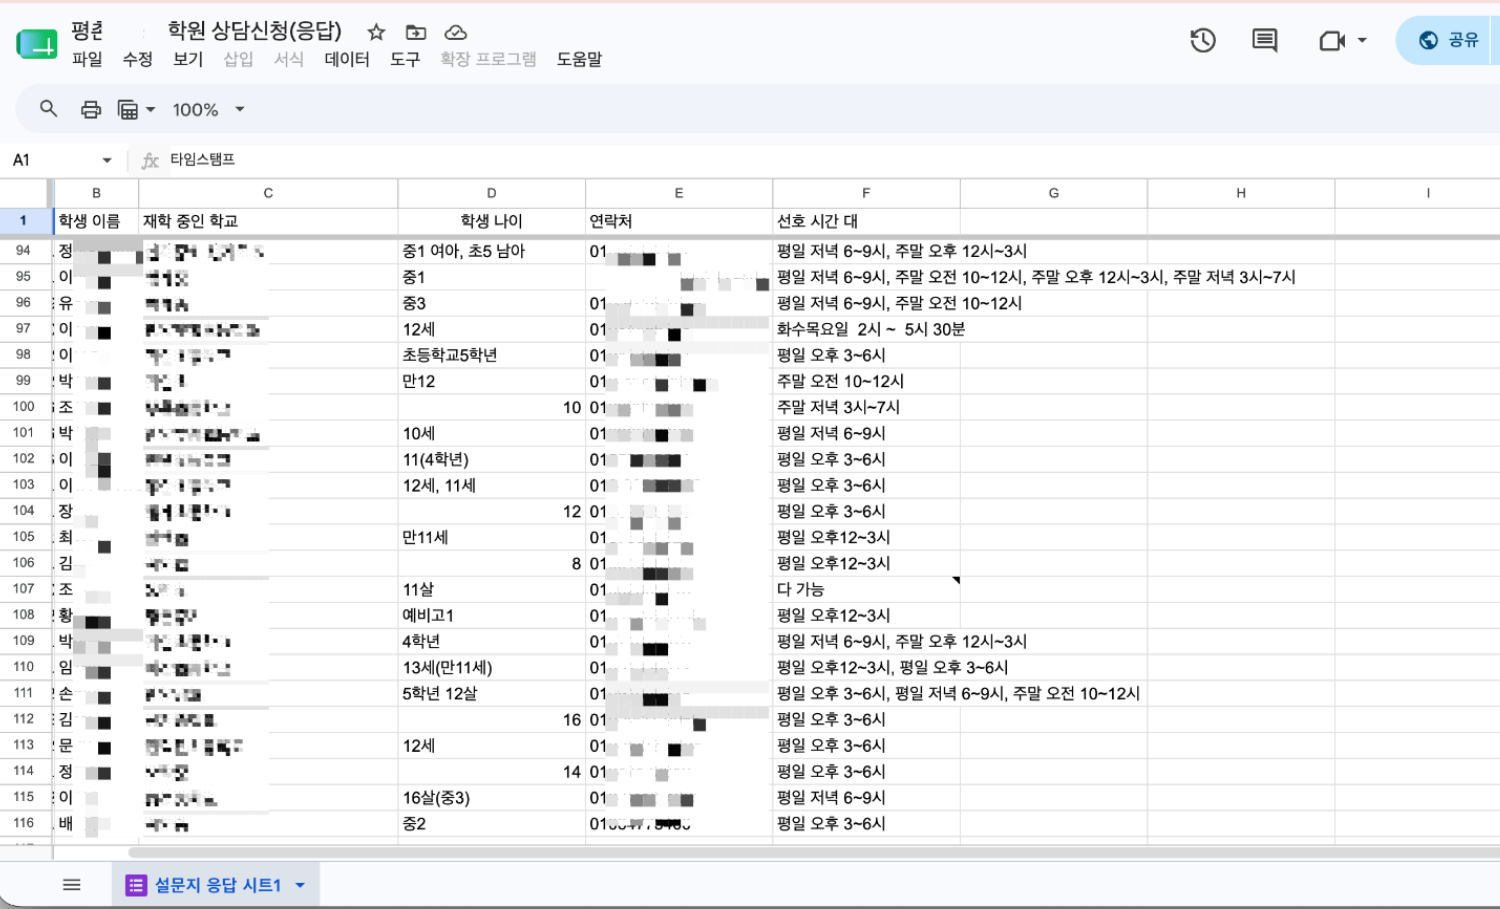Select cell 화수목요일 2시 ~ 5시 30분

[866, 329]
